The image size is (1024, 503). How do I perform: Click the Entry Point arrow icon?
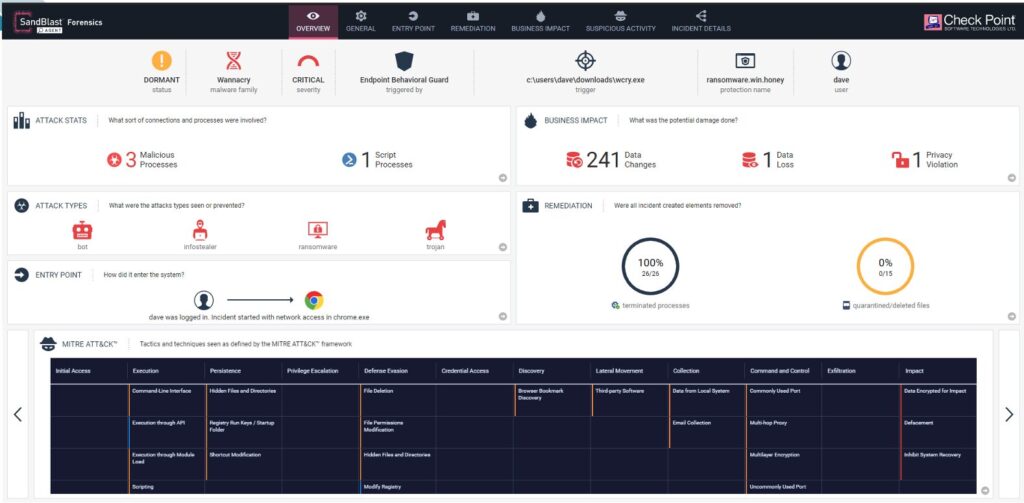pyautogui.click(x=22, y=274)
